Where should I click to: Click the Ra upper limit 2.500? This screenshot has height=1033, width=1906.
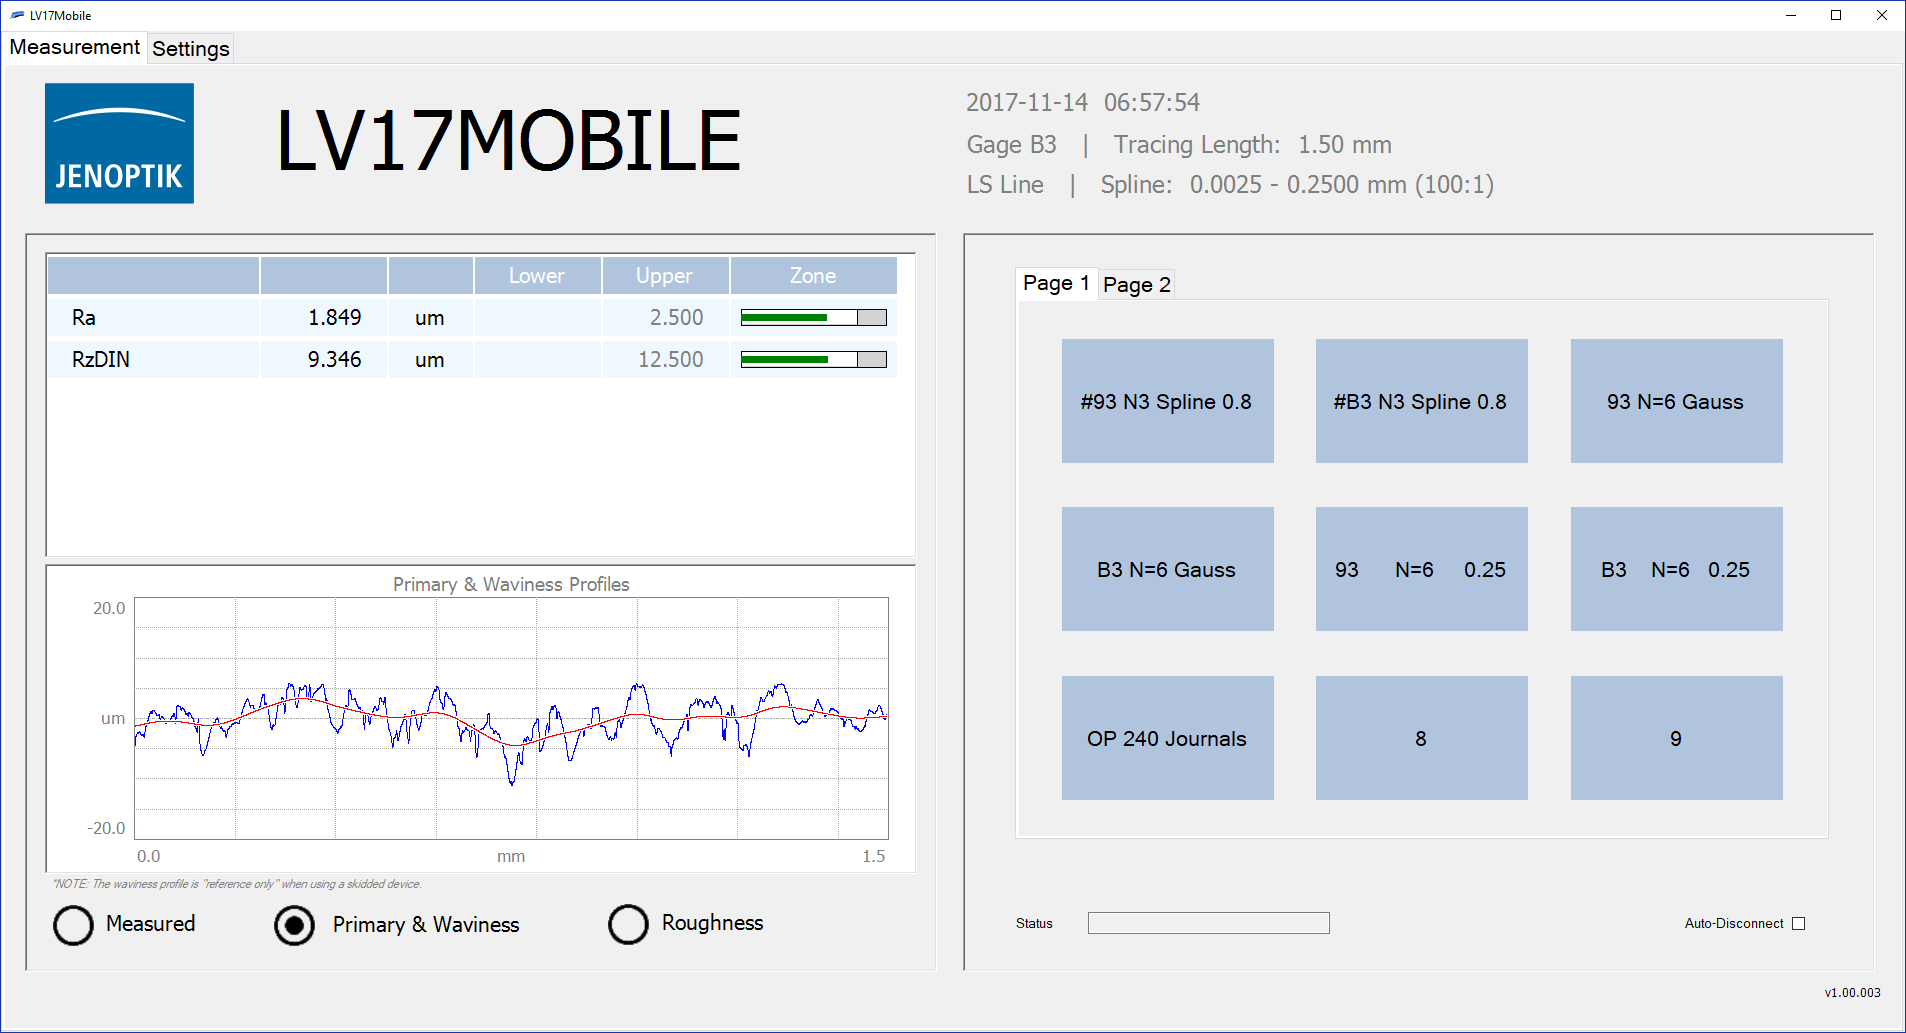pos(676,318)
